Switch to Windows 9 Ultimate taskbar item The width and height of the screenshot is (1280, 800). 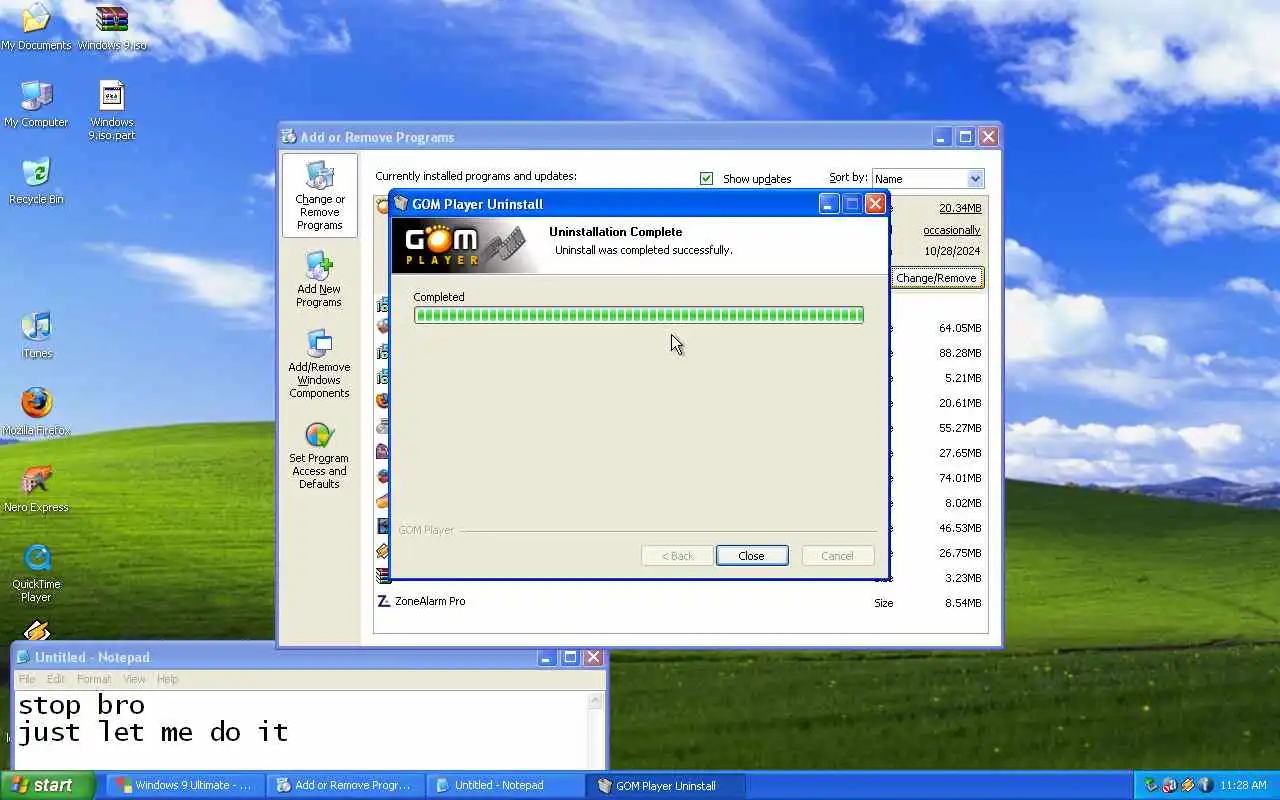point(186,785)
